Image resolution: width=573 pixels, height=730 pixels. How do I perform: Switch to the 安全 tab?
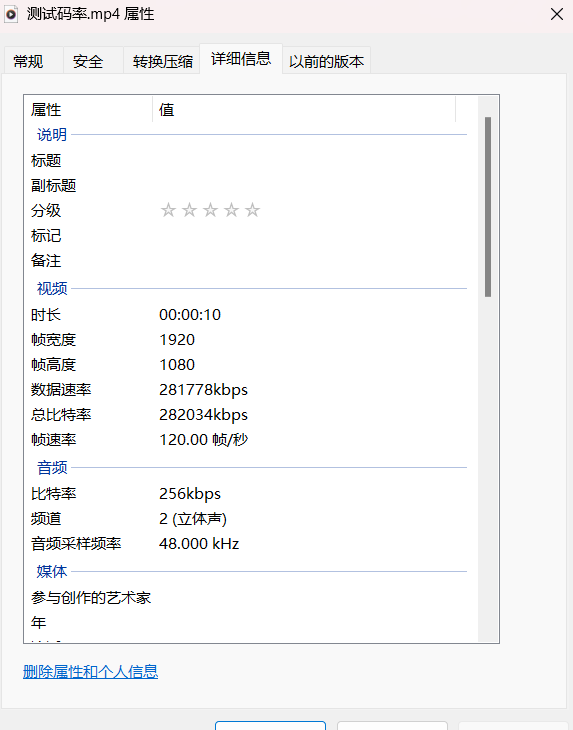(93, 61)
